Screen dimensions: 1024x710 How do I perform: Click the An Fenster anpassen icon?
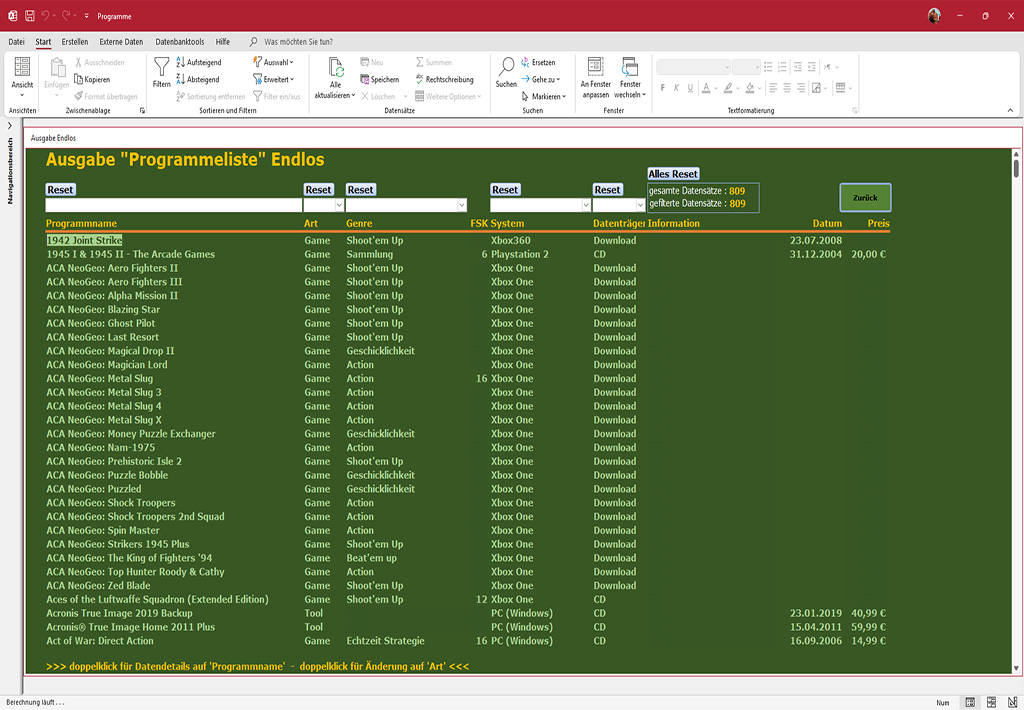(595, 67)
